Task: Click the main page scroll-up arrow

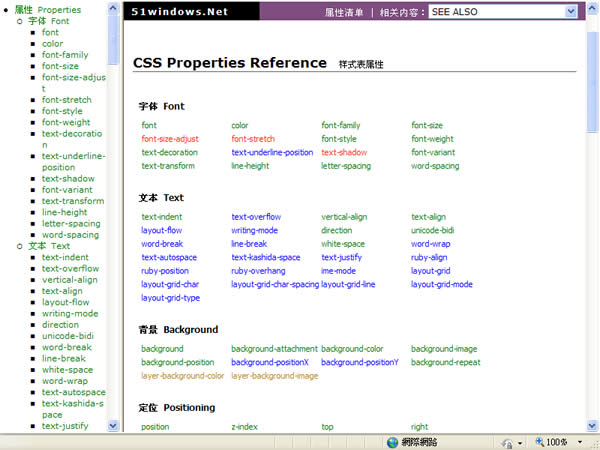Action: pyautogui.click(x=592, y=8)
